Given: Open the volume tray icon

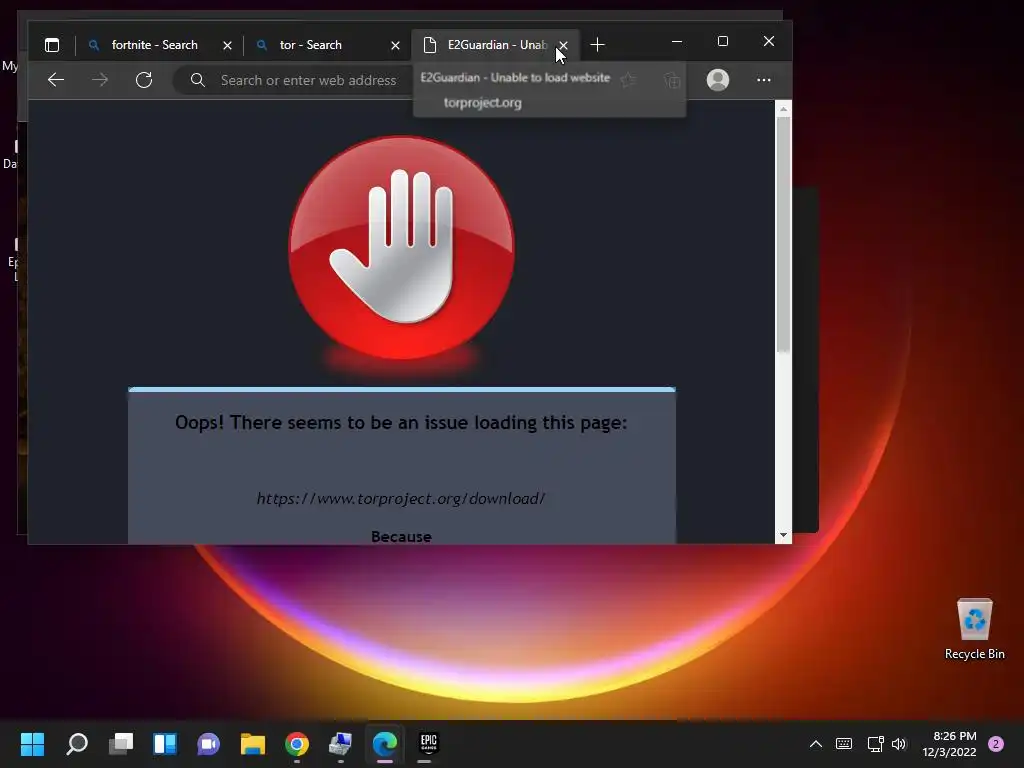Looking at the screenshot, I should click(899, 743).
